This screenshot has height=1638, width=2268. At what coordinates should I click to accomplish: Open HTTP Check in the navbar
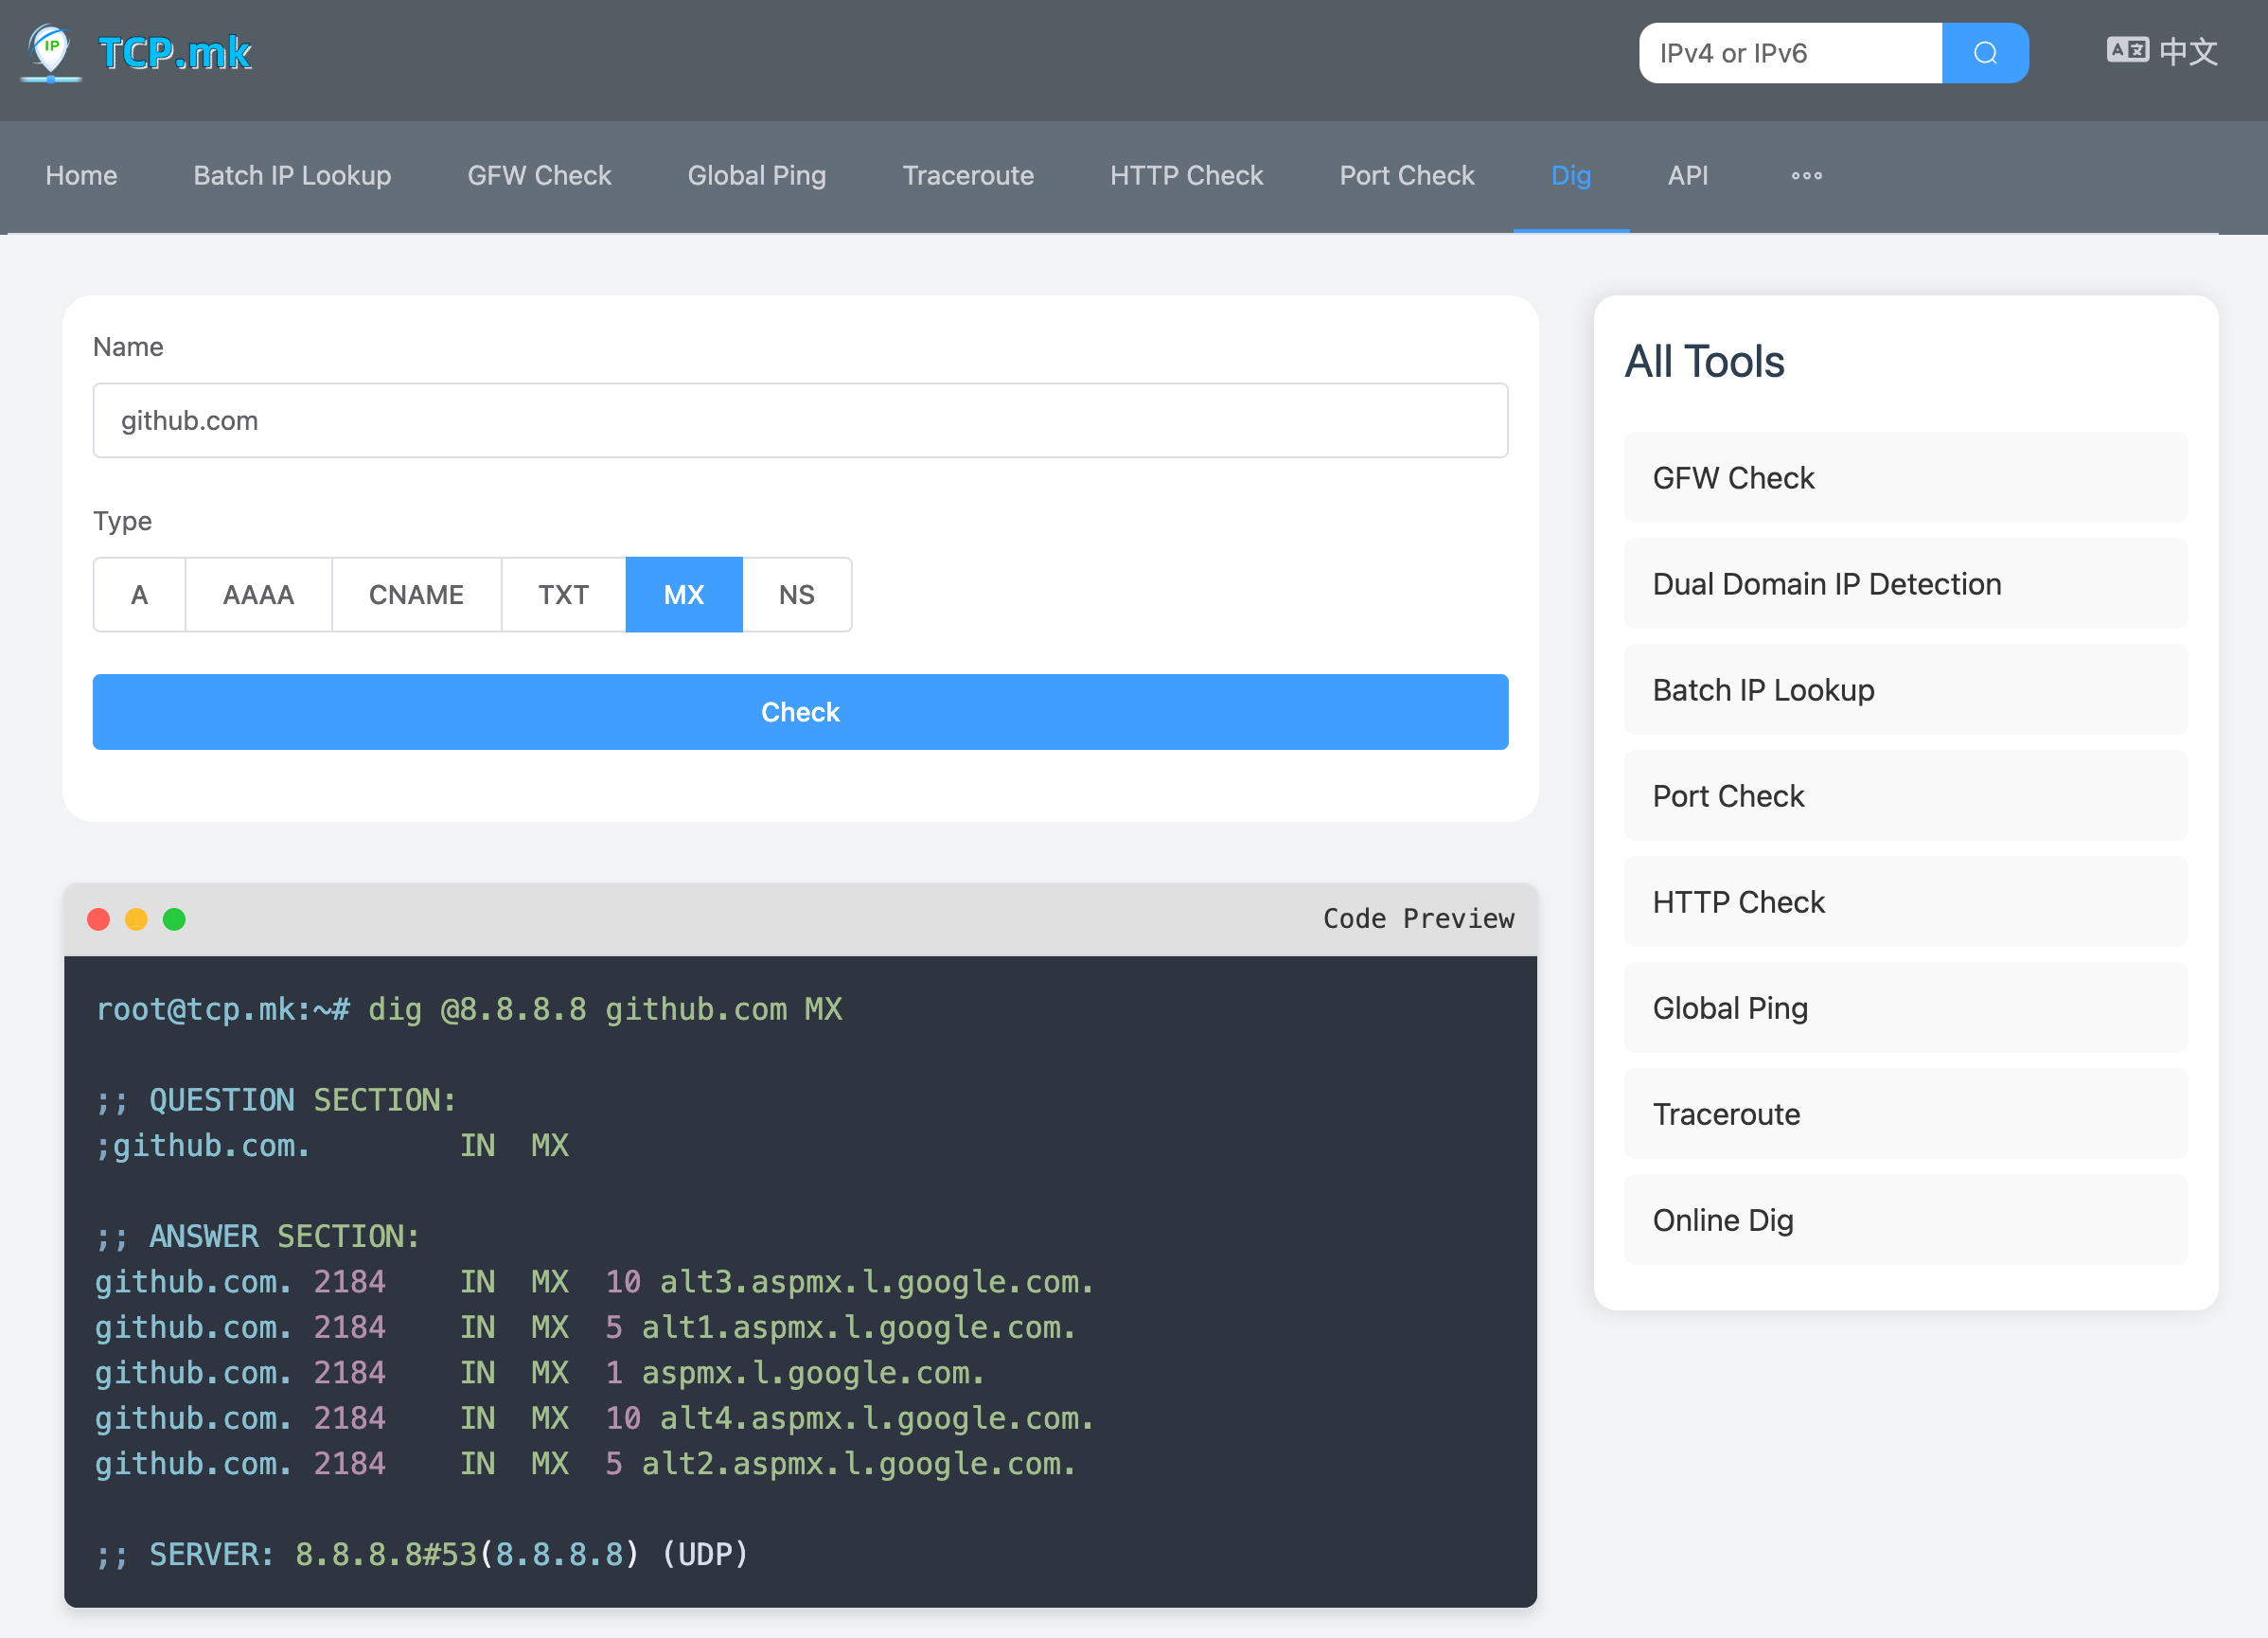1186,176
